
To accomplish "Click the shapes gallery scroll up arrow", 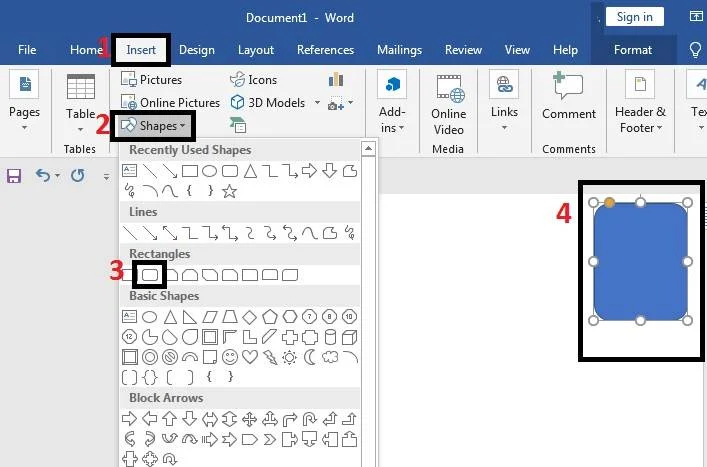I will (368, 149).
